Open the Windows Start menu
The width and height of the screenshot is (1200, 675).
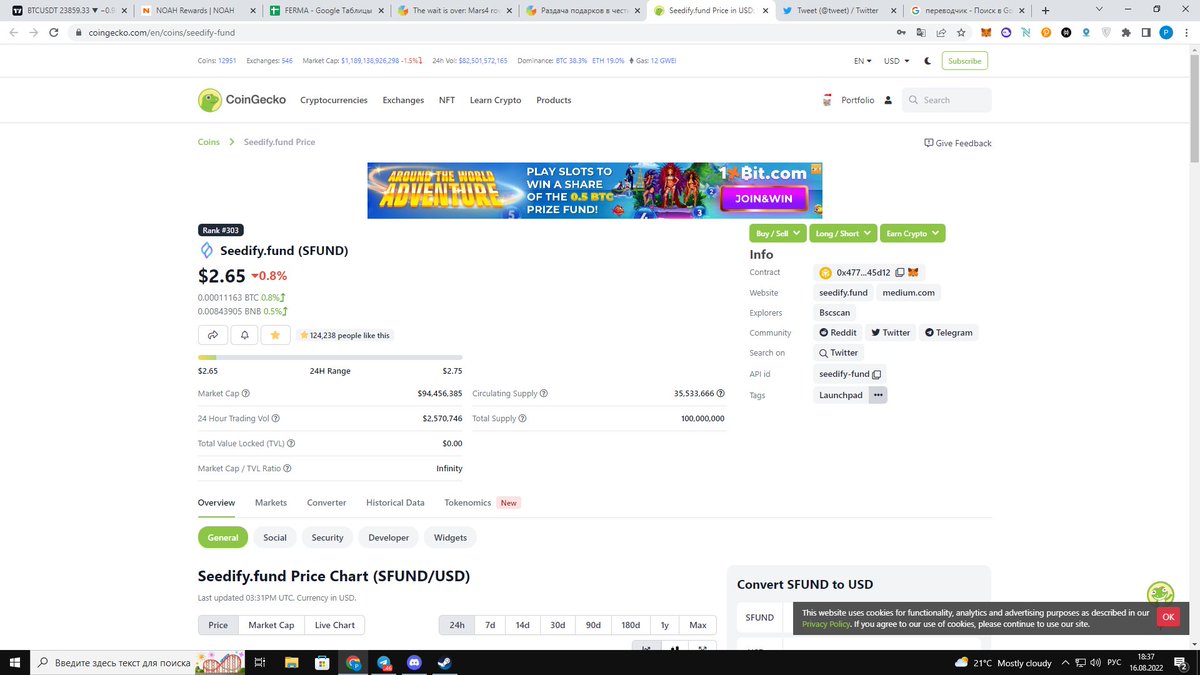[x=15, y=662]
